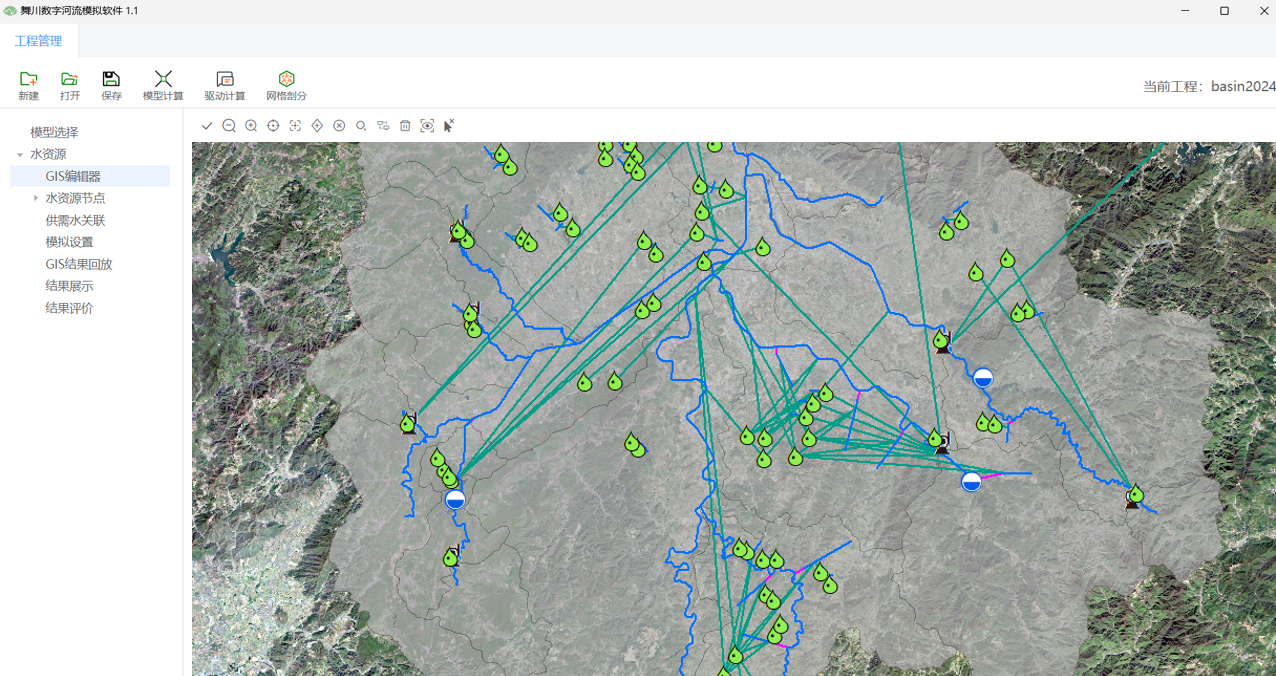Minimize the application window
Screen dimensions: 1276x676
pos(1186,11)
